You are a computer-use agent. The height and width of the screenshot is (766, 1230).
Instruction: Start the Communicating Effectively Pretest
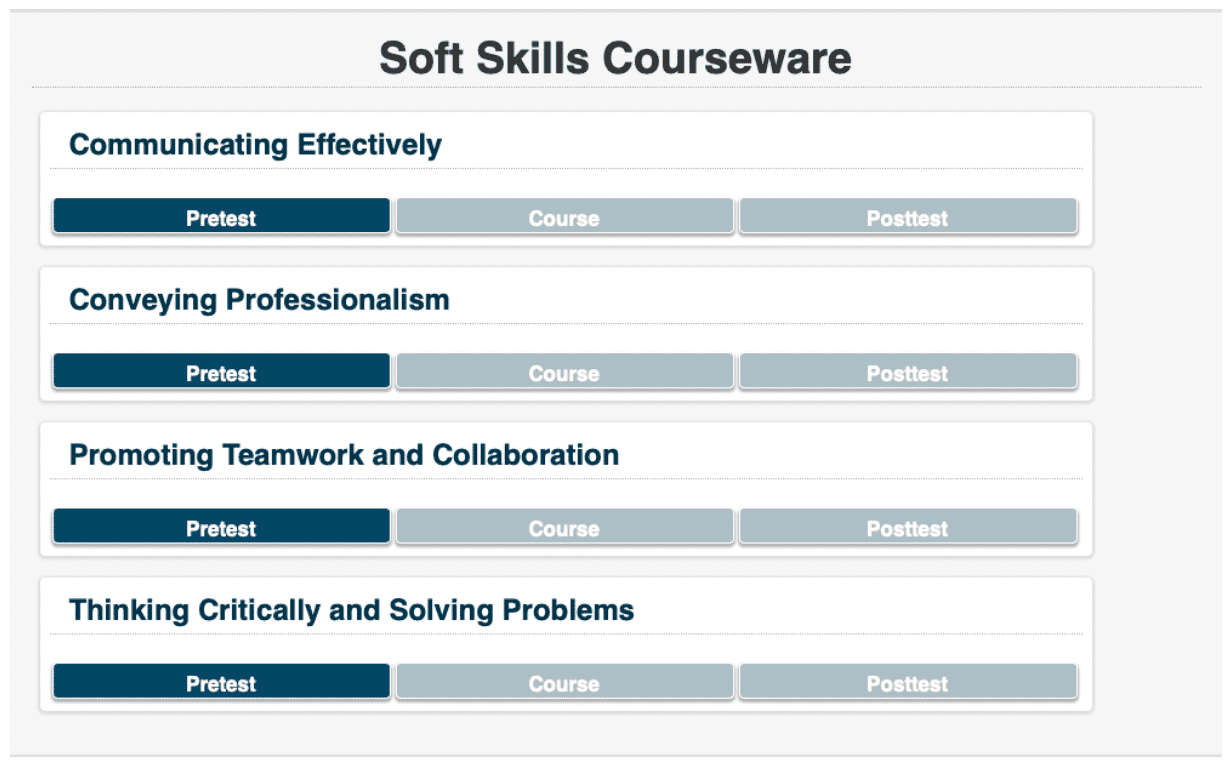click(x=221, y=217)
